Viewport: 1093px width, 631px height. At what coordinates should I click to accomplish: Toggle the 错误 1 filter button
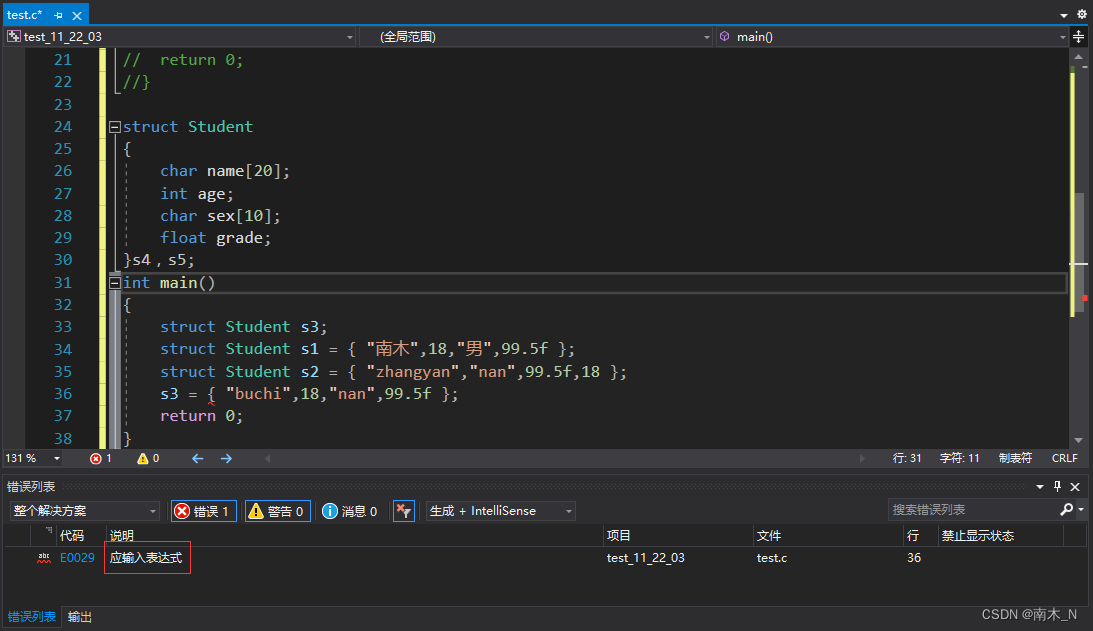coord(204,511)
